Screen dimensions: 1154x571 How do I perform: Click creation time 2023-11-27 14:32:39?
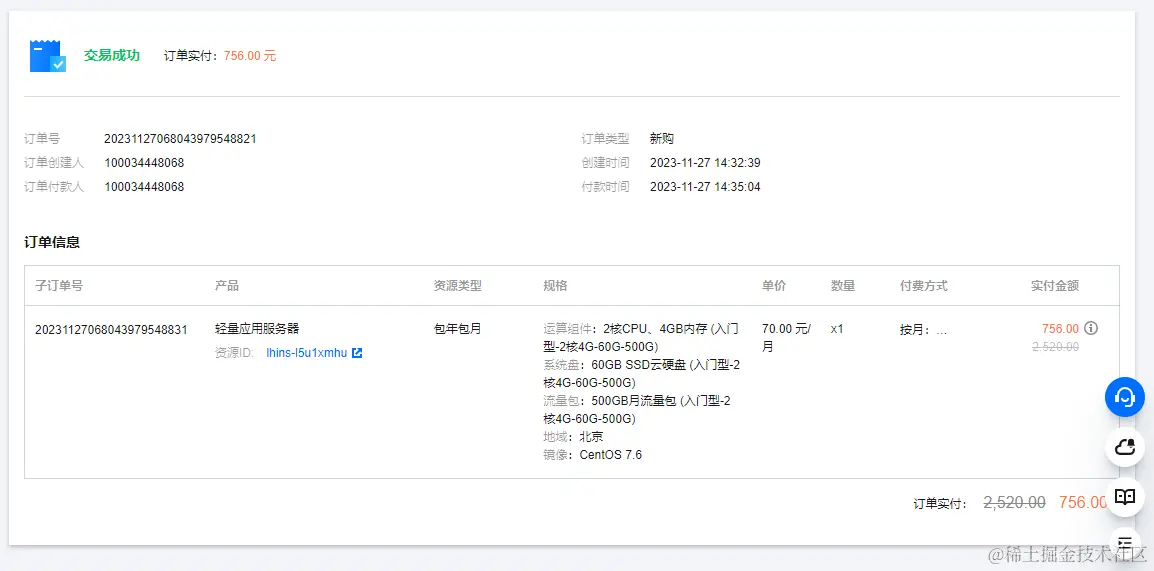(705, 163)
